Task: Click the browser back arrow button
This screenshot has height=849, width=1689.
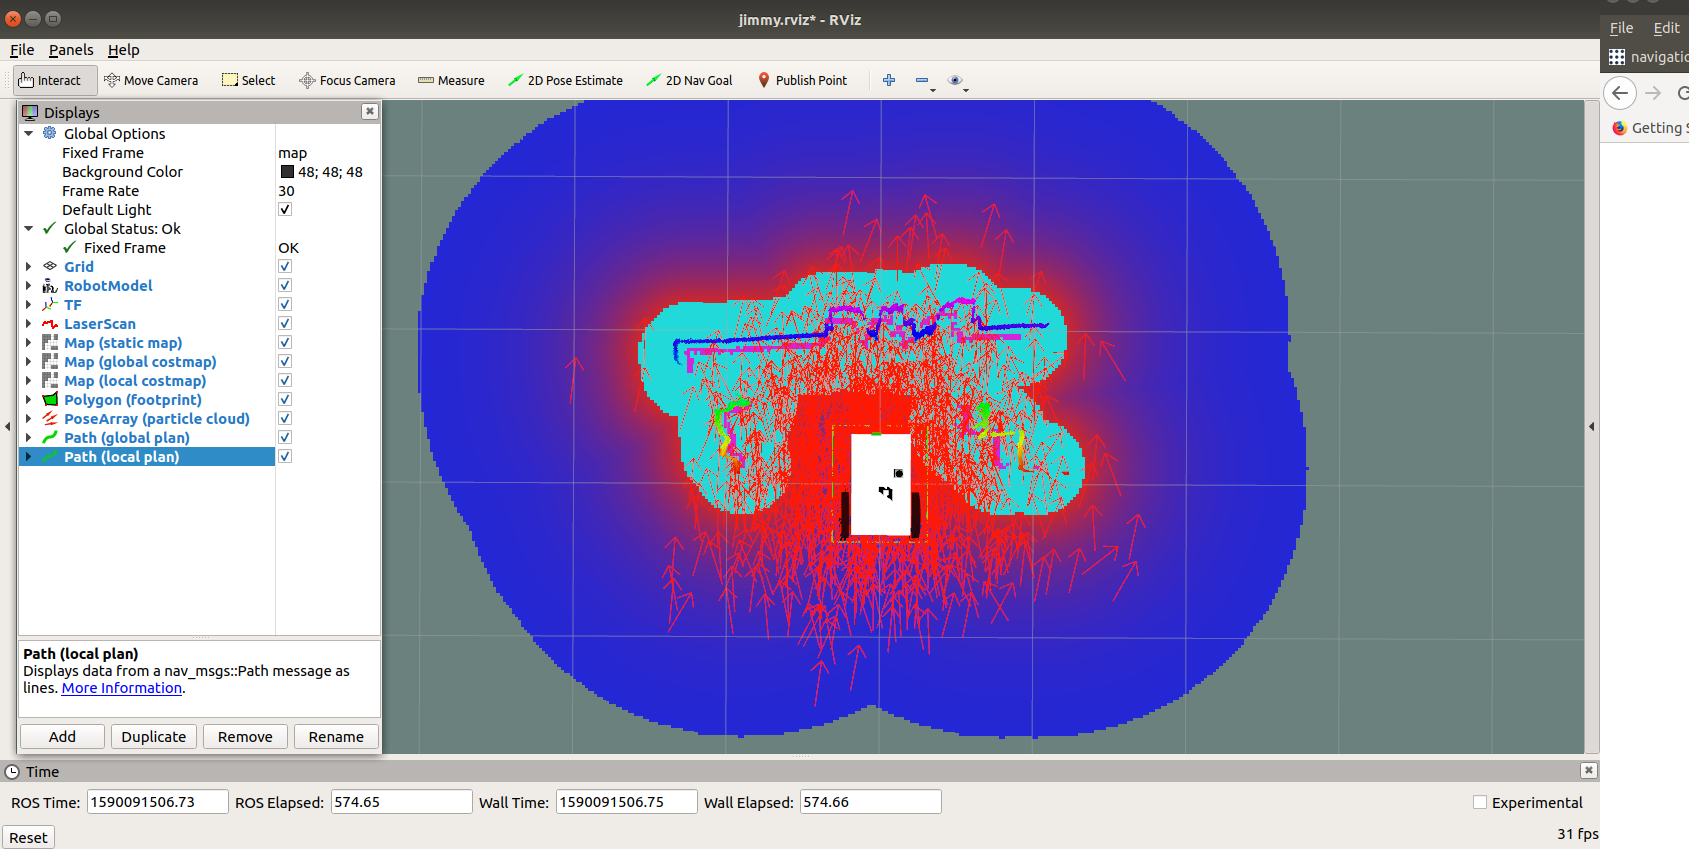Action: 1620,93
